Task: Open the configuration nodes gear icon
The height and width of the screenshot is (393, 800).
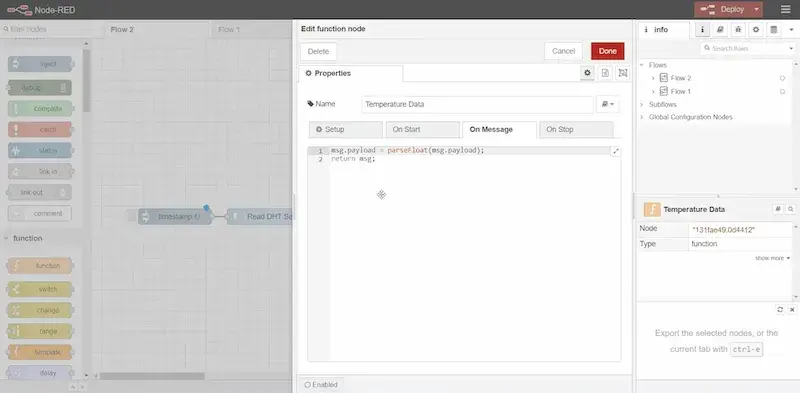Action: [756, 30]
